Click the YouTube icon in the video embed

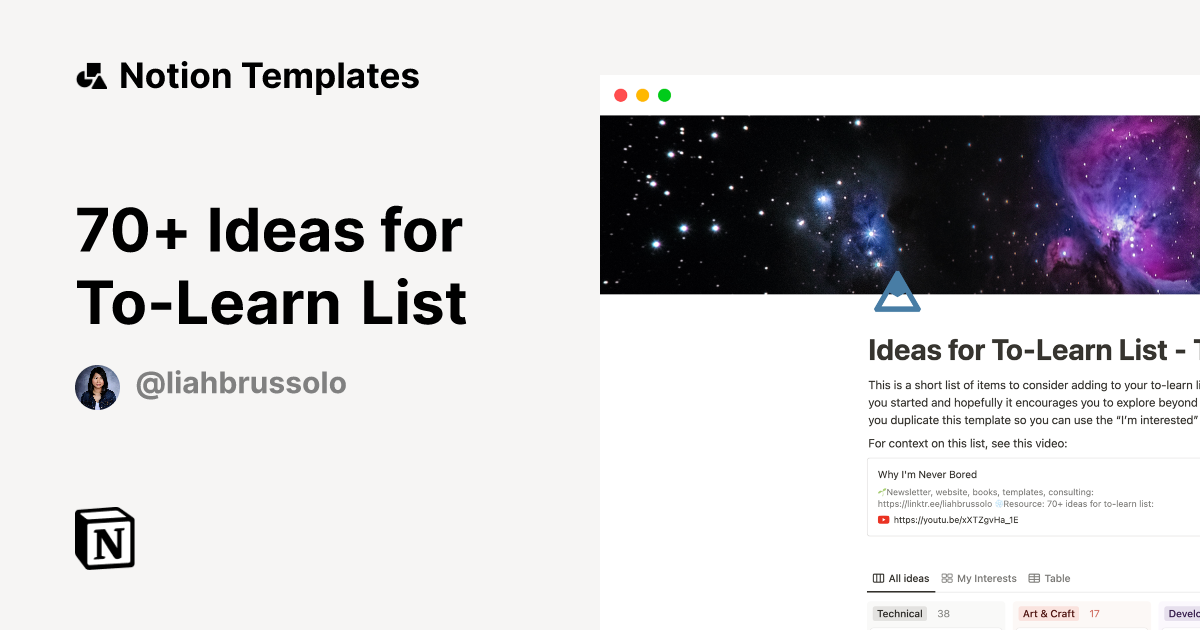pyautogui.click(x=883, y=519)
